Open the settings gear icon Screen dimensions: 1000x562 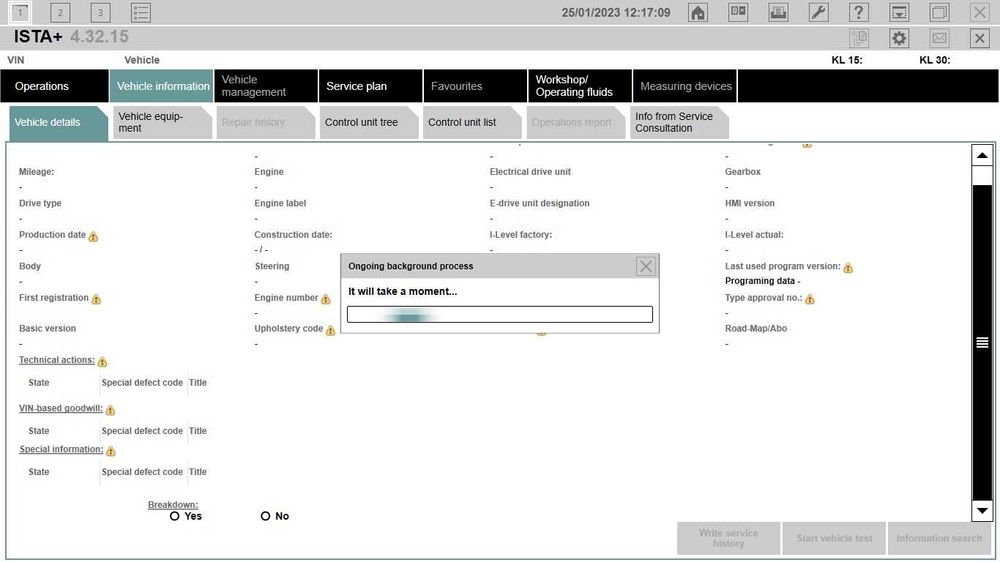pos(899,38)
